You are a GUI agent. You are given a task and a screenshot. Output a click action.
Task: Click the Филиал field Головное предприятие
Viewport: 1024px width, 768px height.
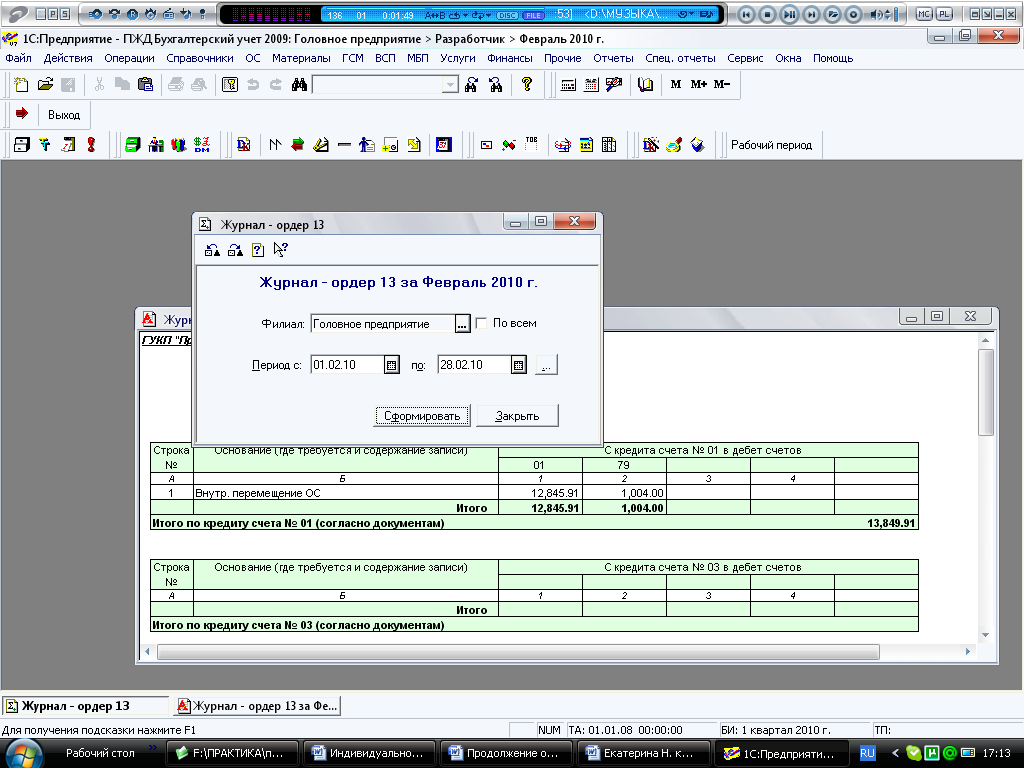click(x=383, y=324)
